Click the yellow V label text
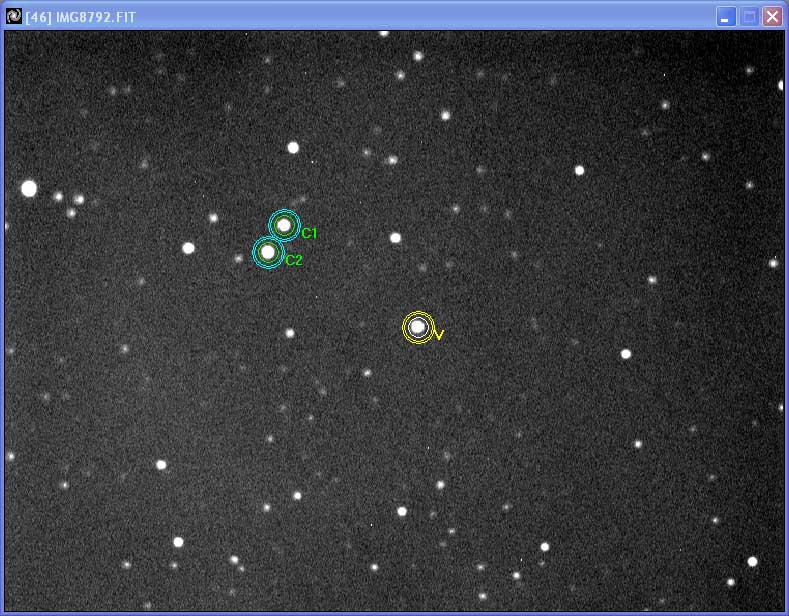Viewport: 789px width, 616px height. (x=439, y=335)
